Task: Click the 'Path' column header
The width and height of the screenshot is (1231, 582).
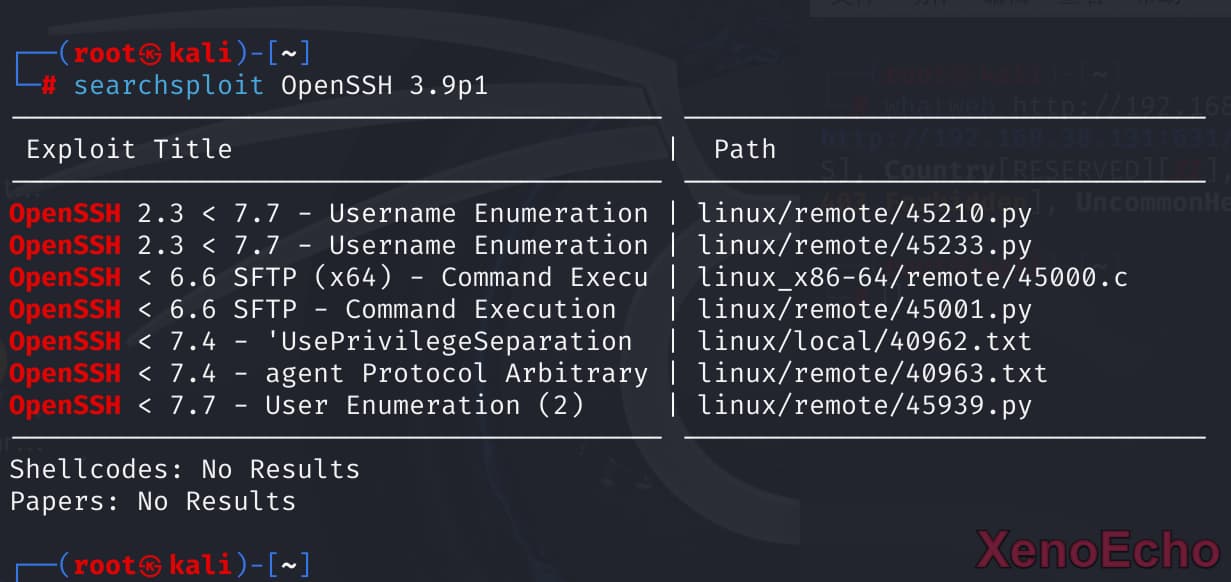Action: (744, 150)
